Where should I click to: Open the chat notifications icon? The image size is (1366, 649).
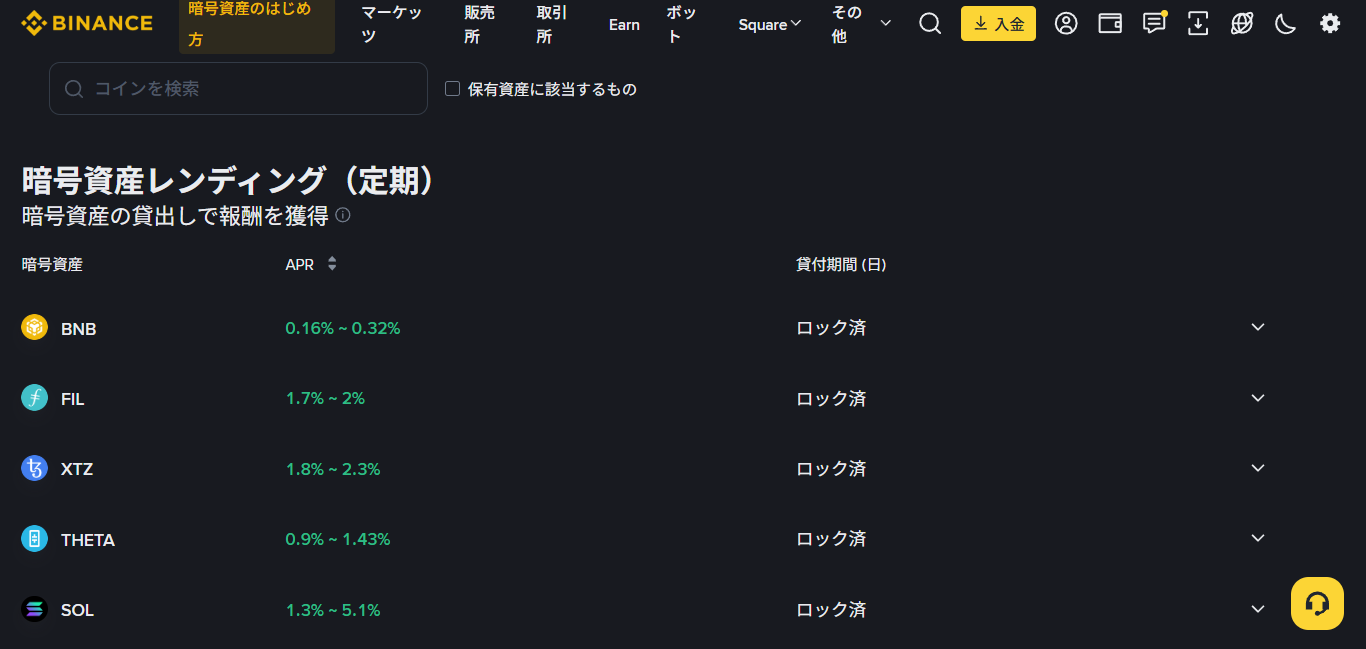pos(1154,24)
